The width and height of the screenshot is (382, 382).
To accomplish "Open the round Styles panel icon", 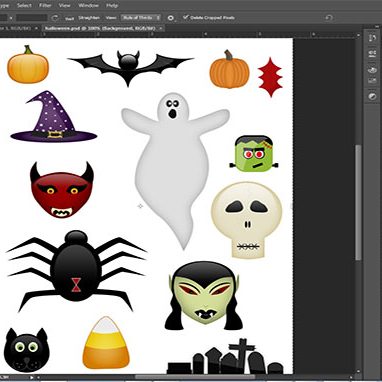I will coord(372,96).
